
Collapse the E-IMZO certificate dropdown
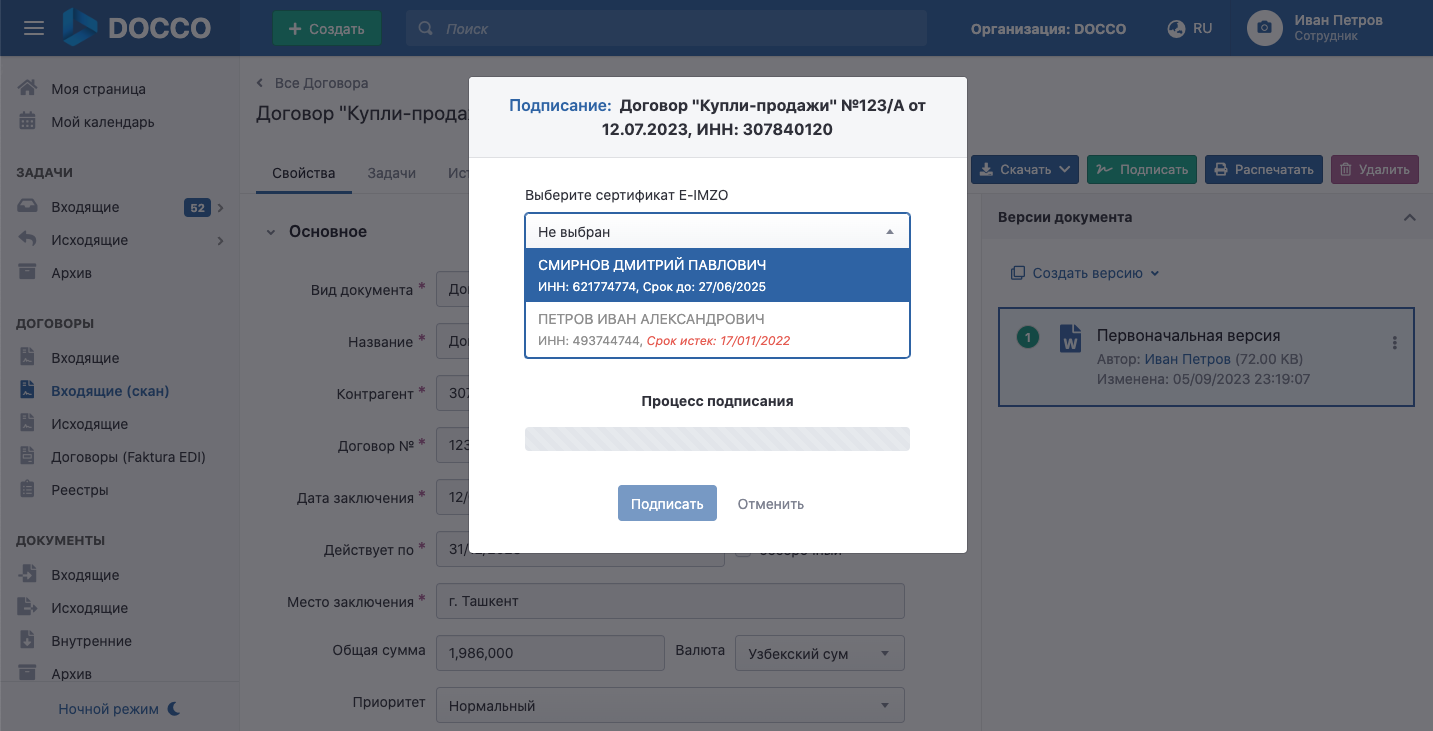[717, 231]
